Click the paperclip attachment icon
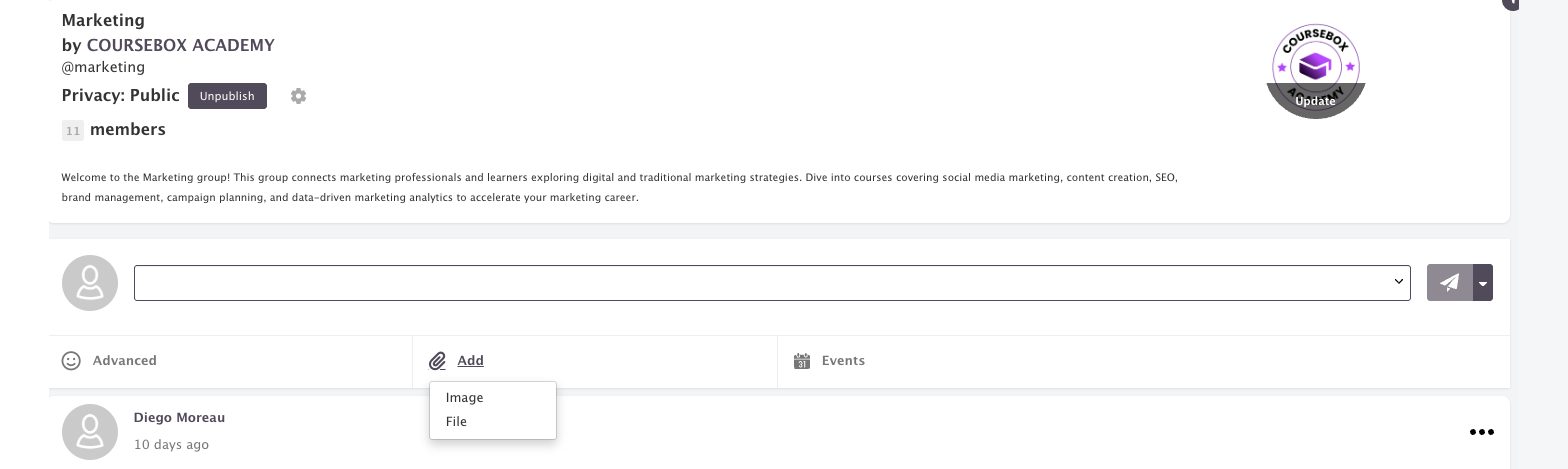 (x=437, y=361)
